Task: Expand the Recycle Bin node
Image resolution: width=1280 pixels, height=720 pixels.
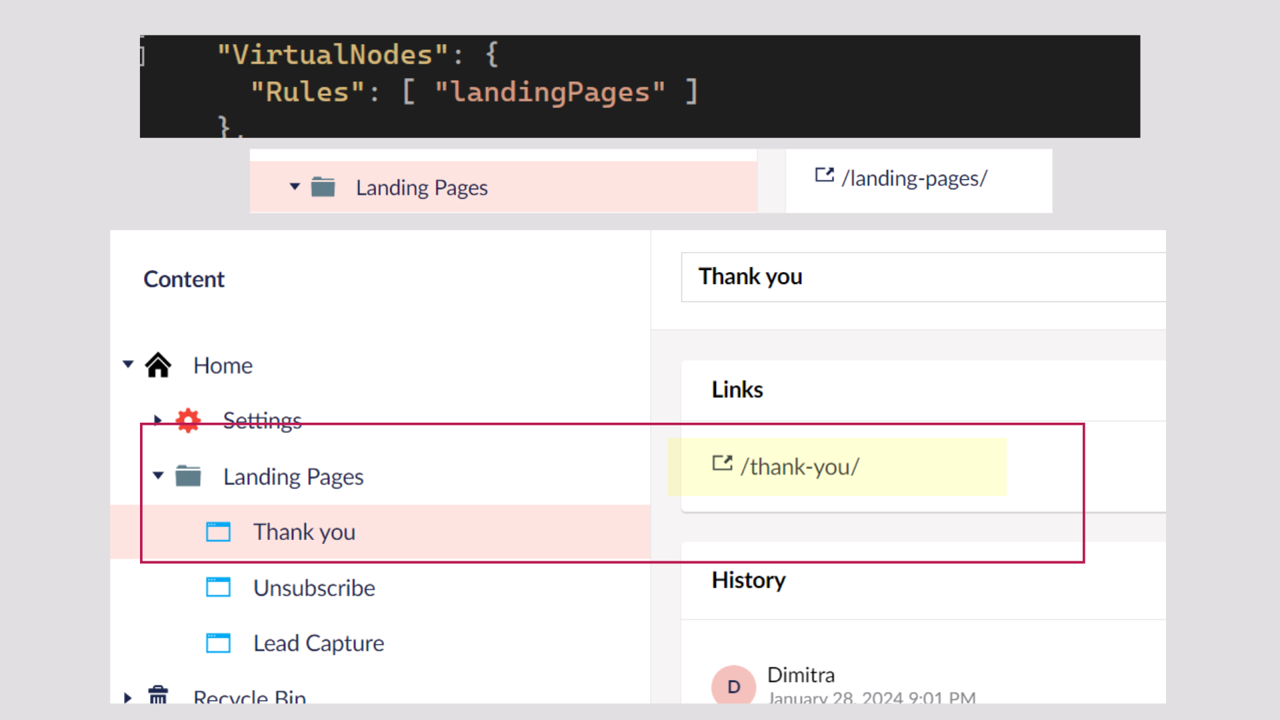Action: tap(128, 697)
